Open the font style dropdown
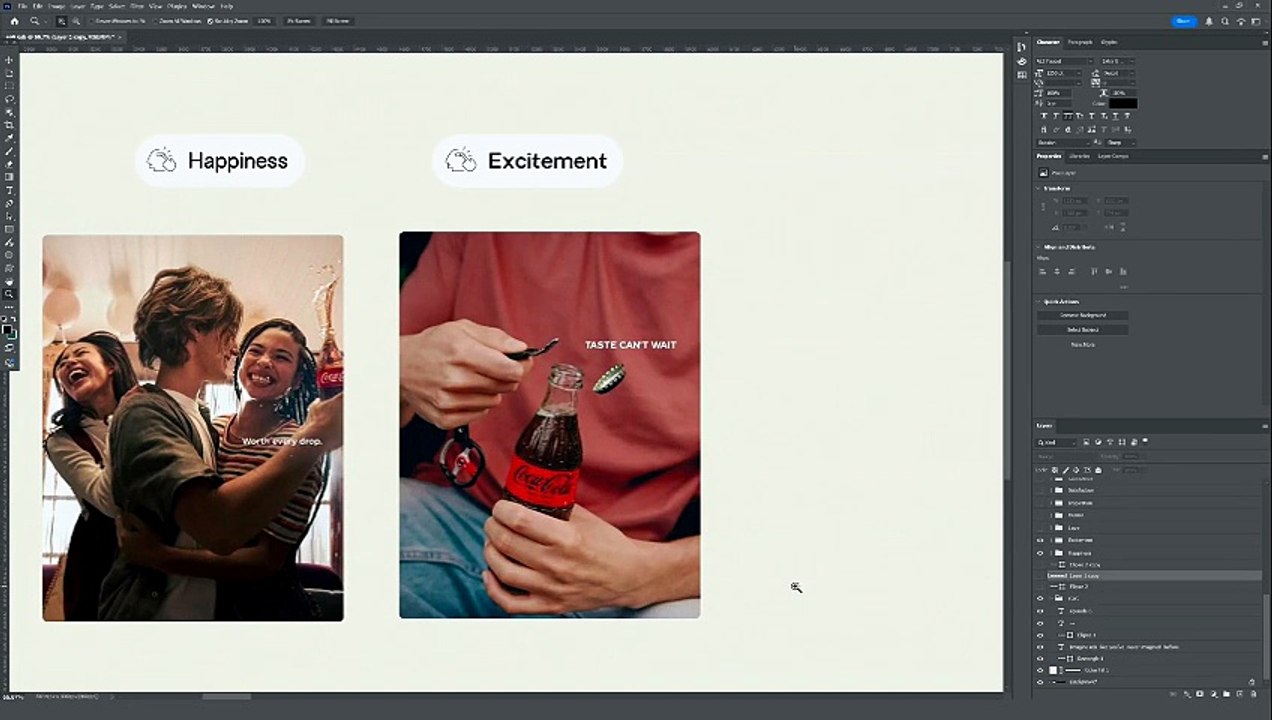The height and width of the screenshot is (720, 1272). (1118, 61)
